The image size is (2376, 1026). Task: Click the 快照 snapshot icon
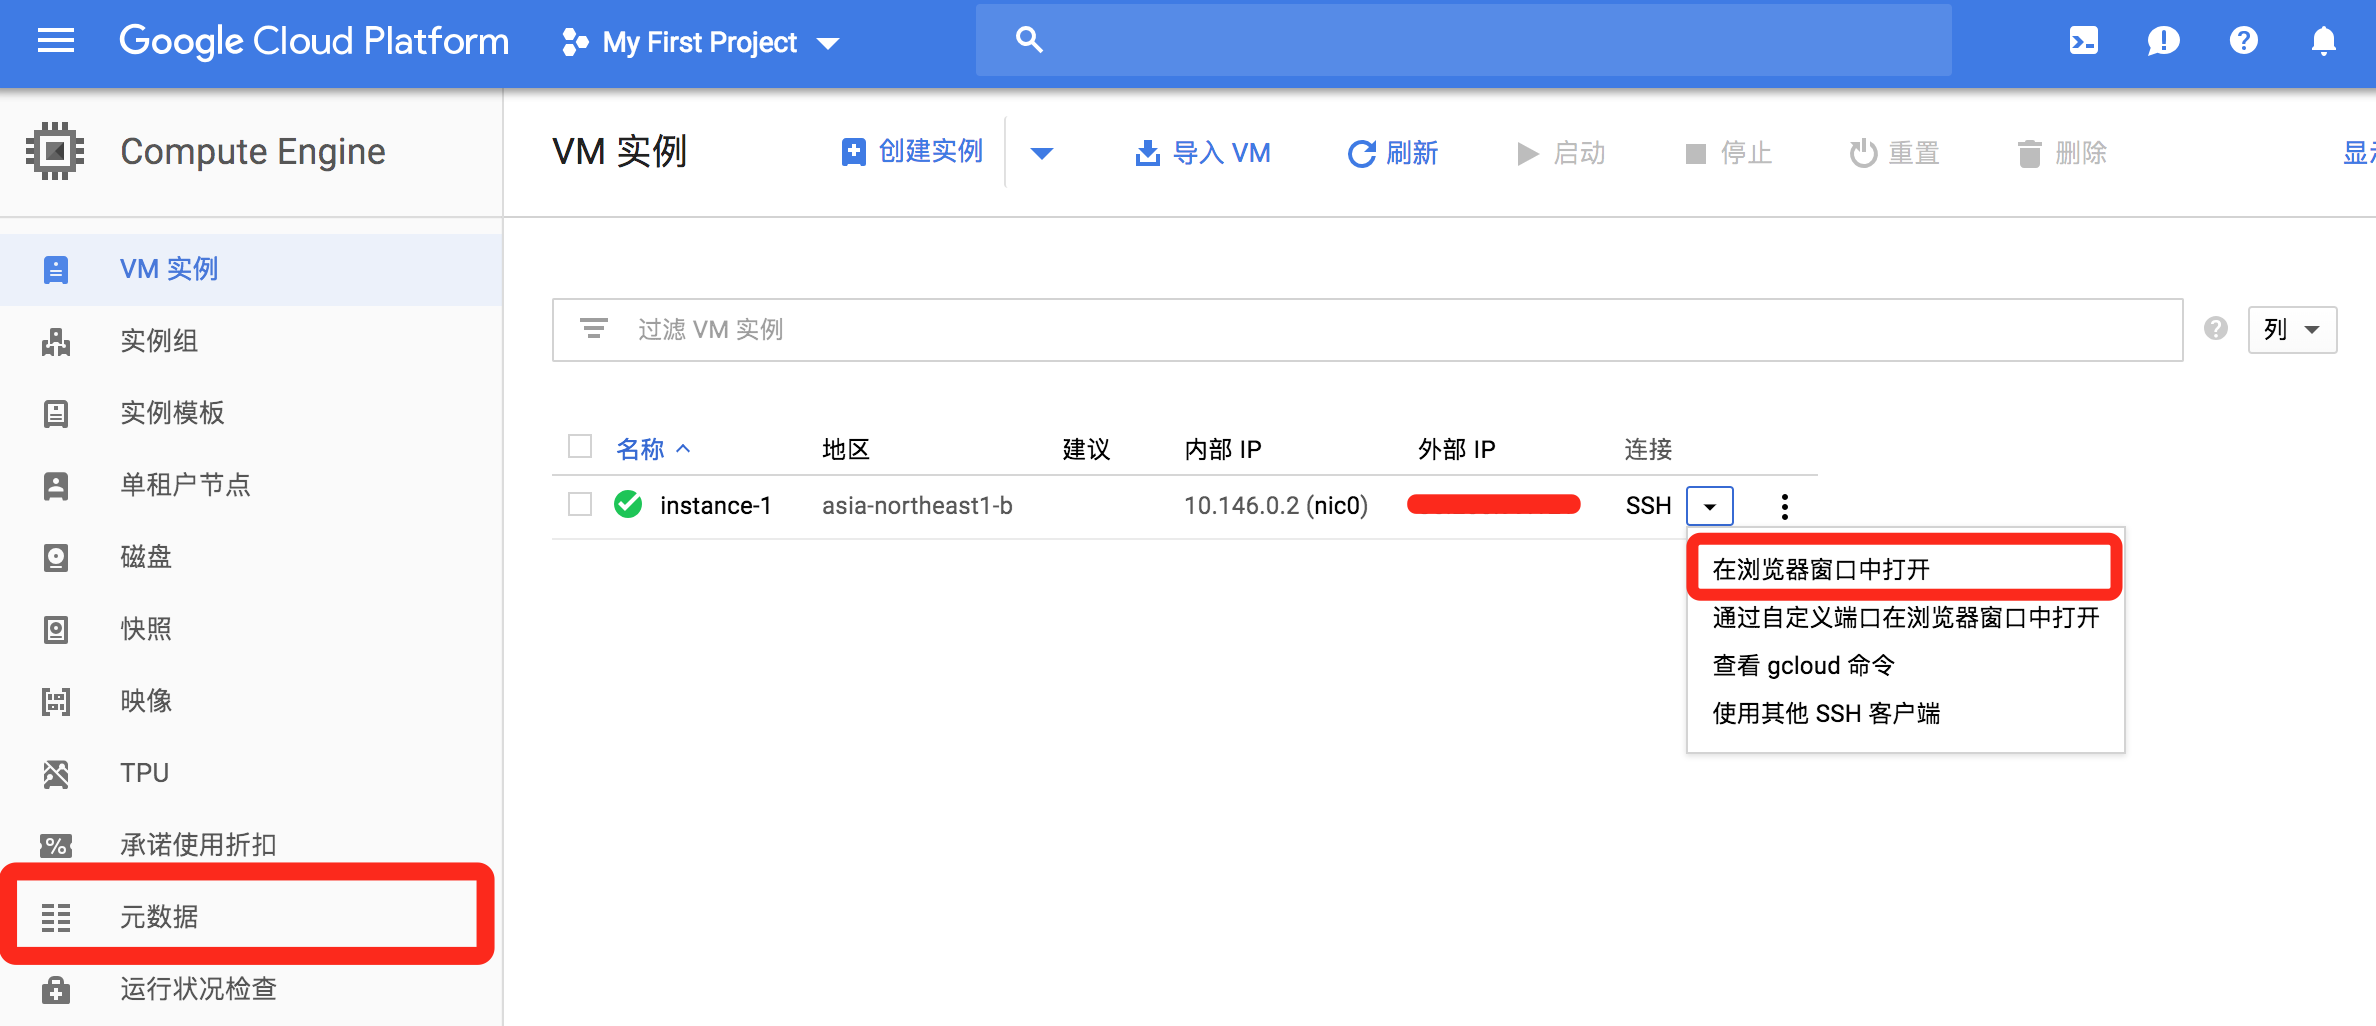pos(56,629)
